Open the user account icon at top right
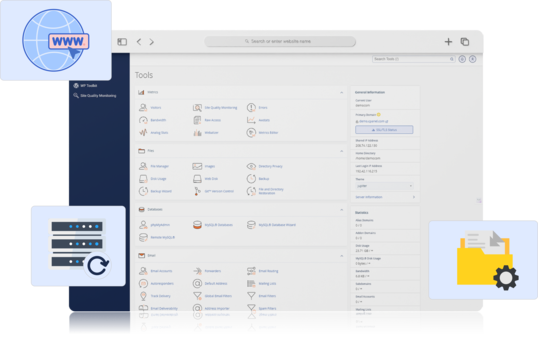 tap(472, 59)
